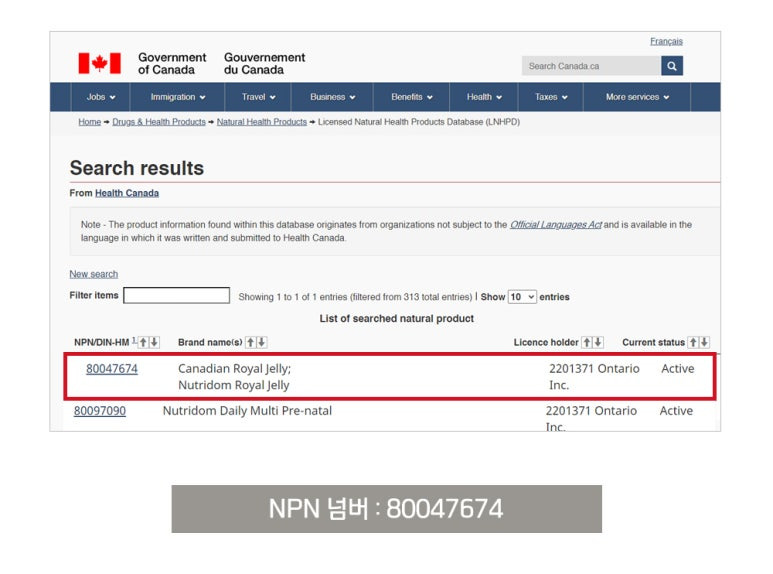Screen dimensions: 773x574
Task: Select Nutridom Daily Multi Pre-natal text
Action: [247, 411]
